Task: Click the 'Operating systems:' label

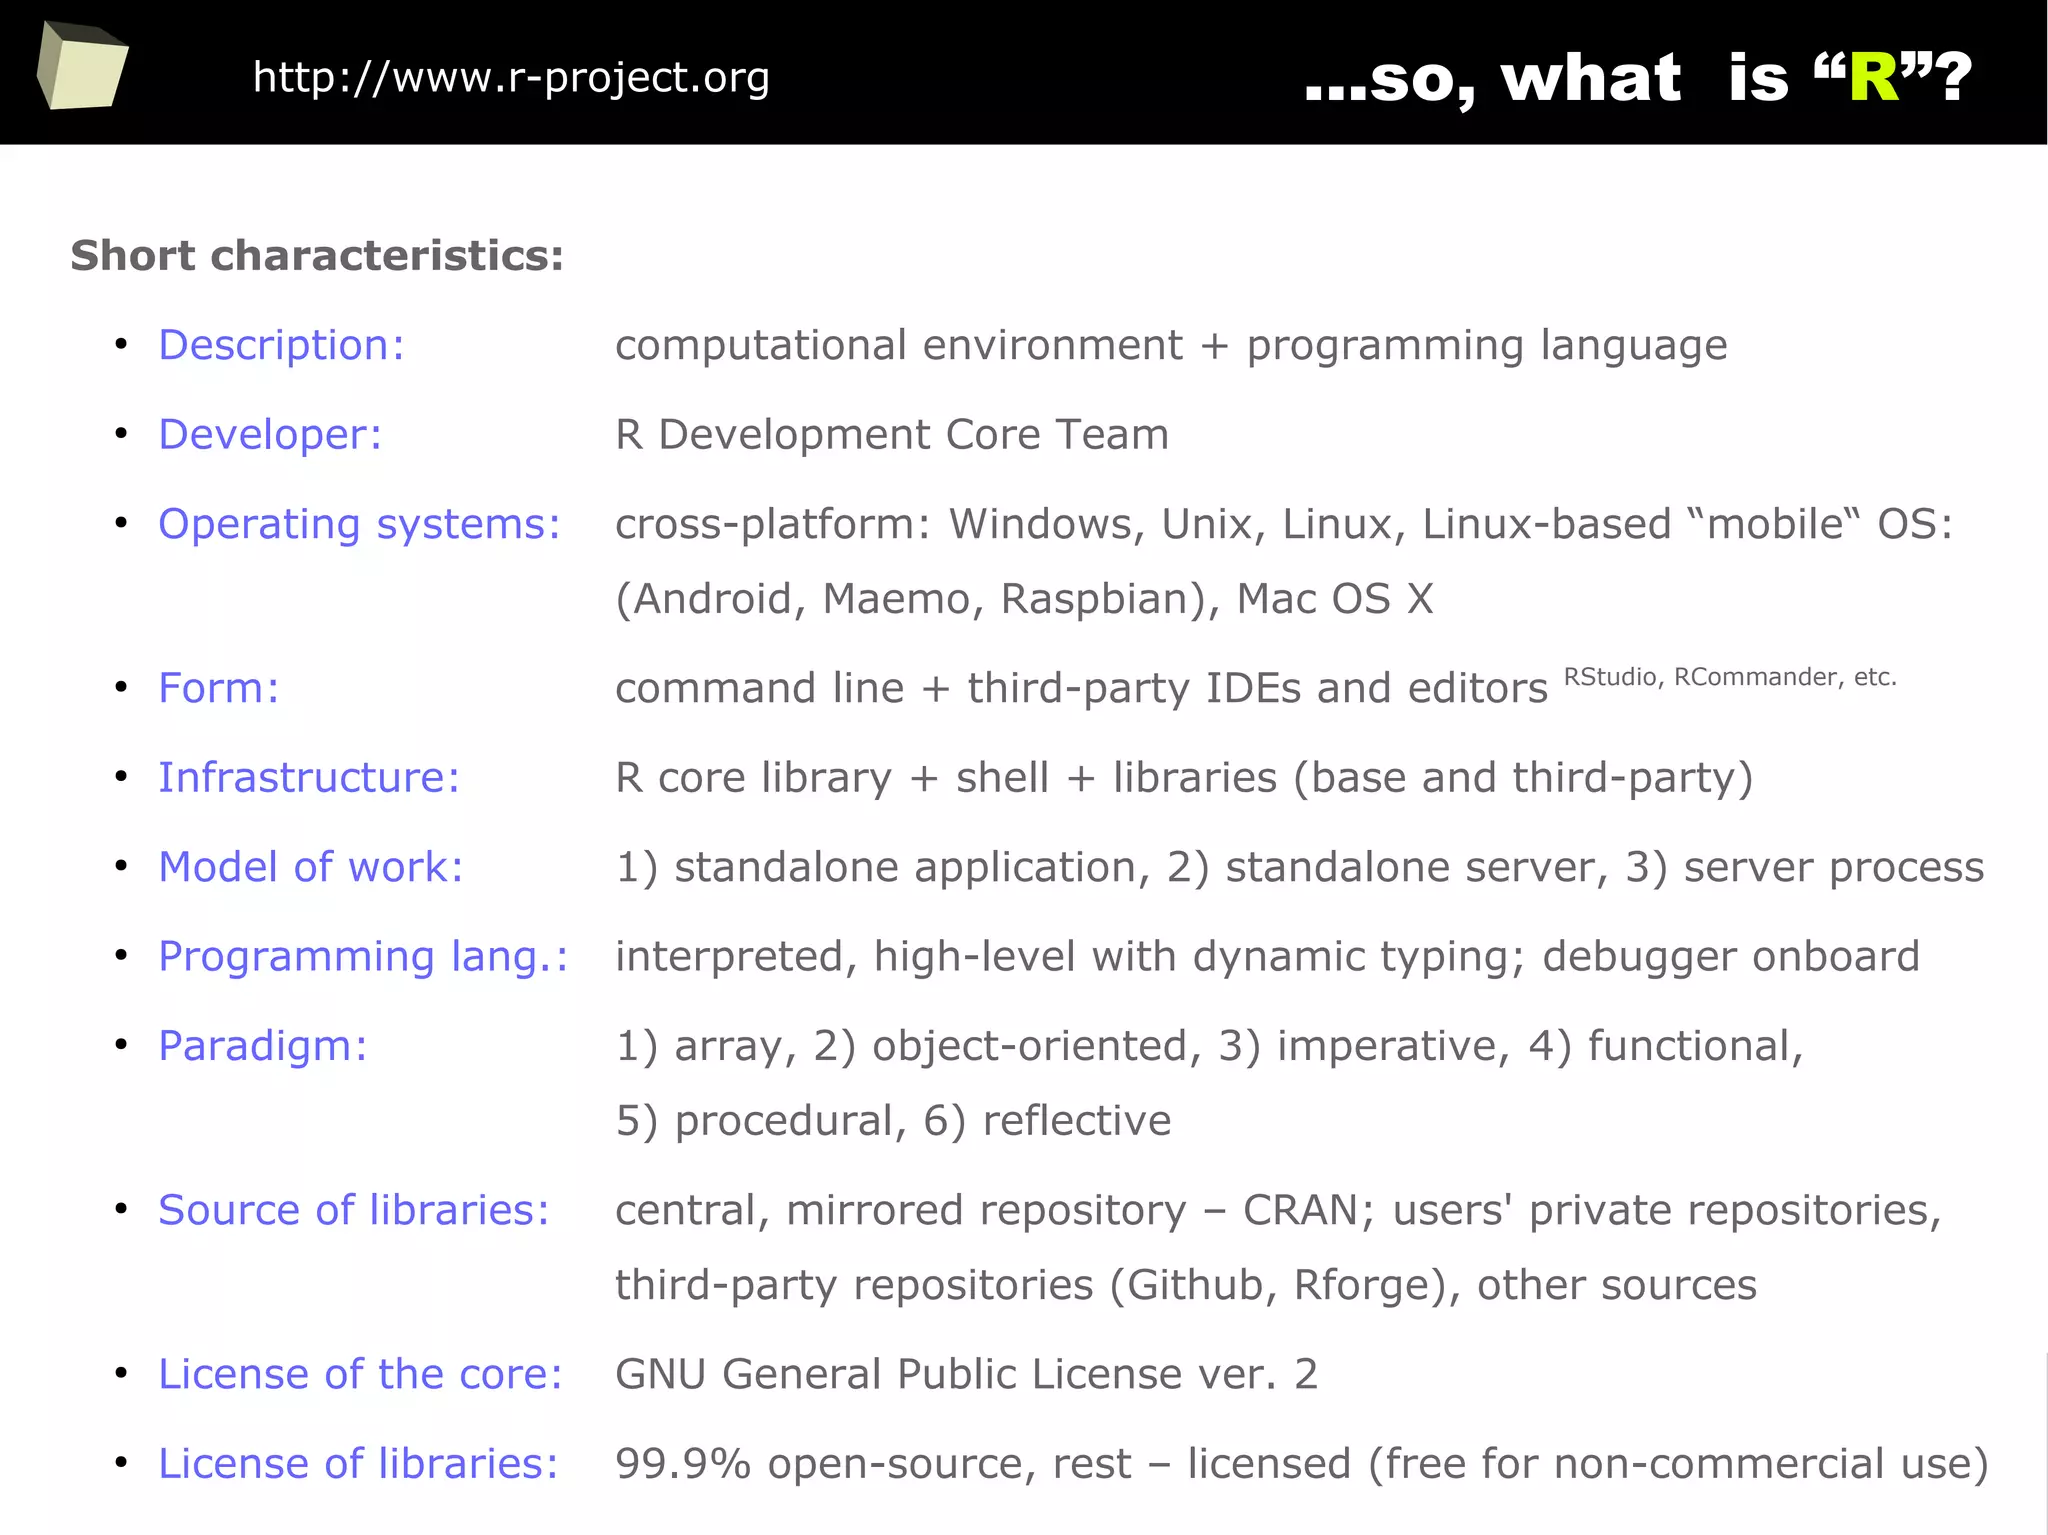Action: click(x=359, y=525)
